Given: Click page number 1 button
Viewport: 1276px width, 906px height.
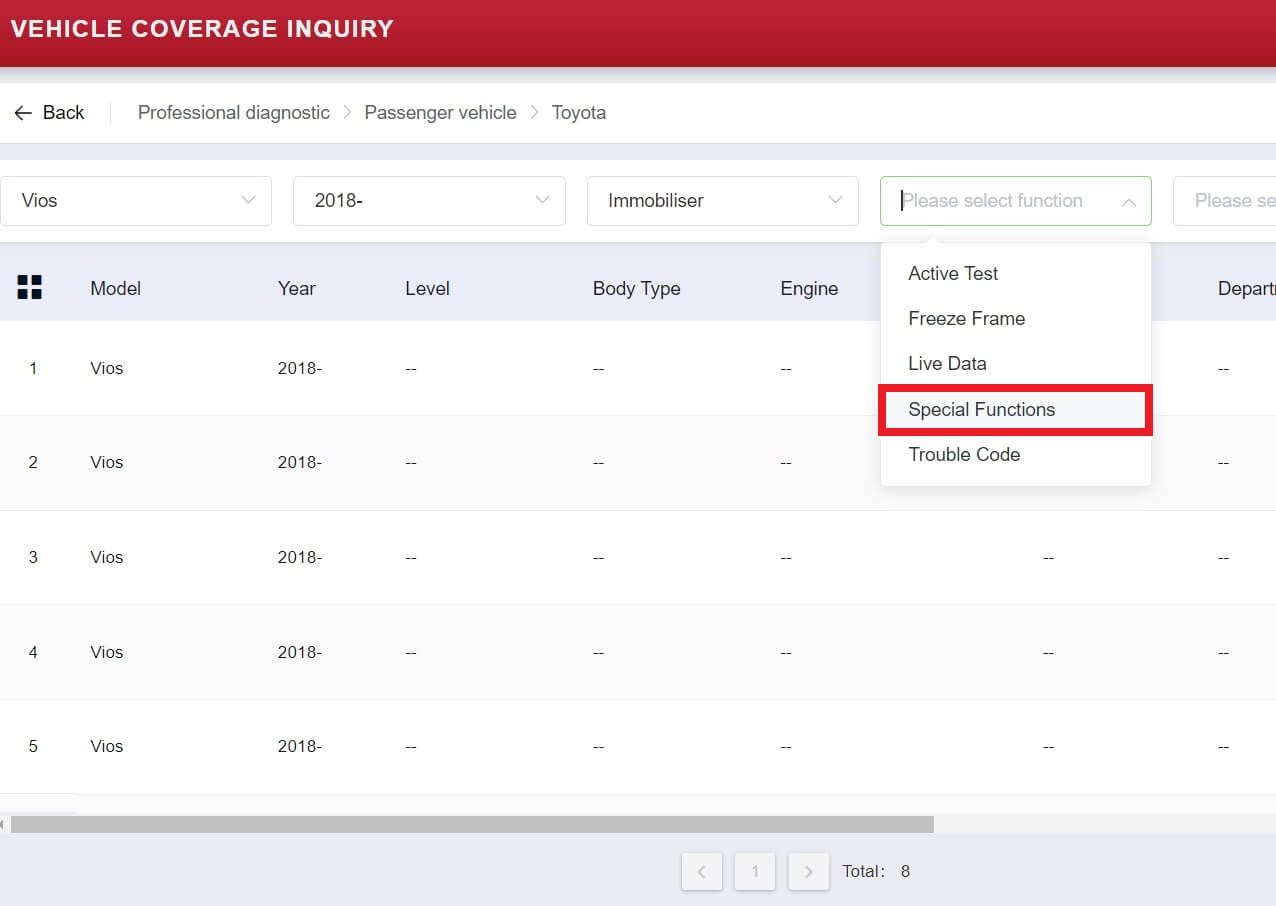Looking at the screenshot, I should point(754,871).
